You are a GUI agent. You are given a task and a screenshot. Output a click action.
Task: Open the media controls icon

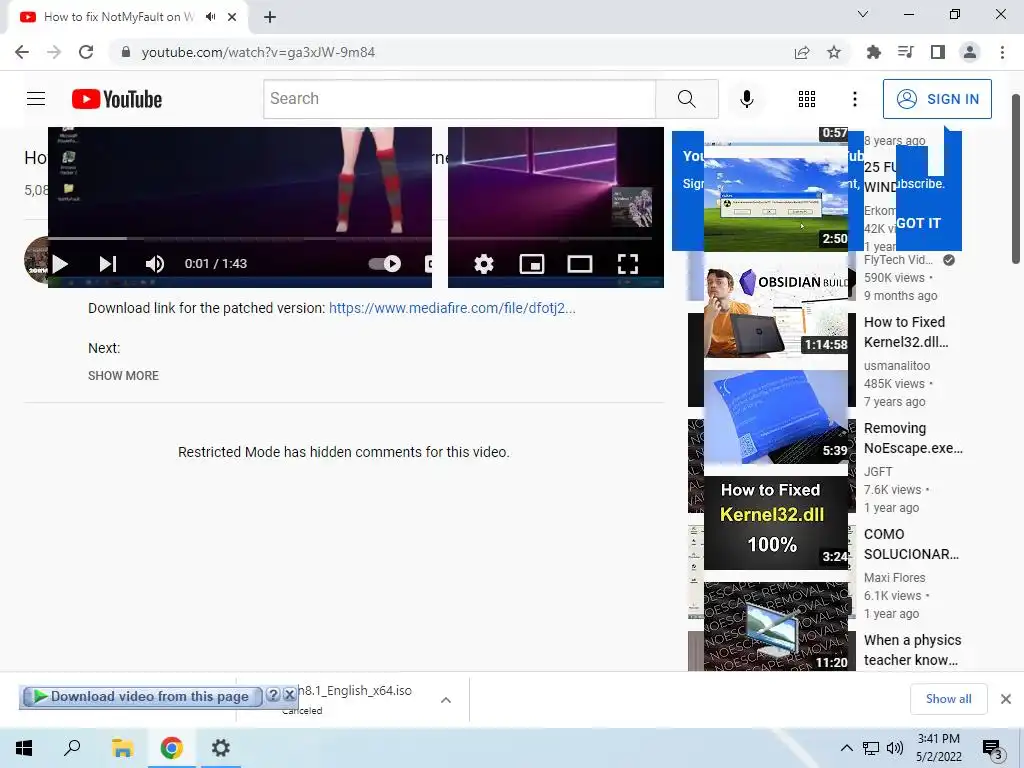905,52
